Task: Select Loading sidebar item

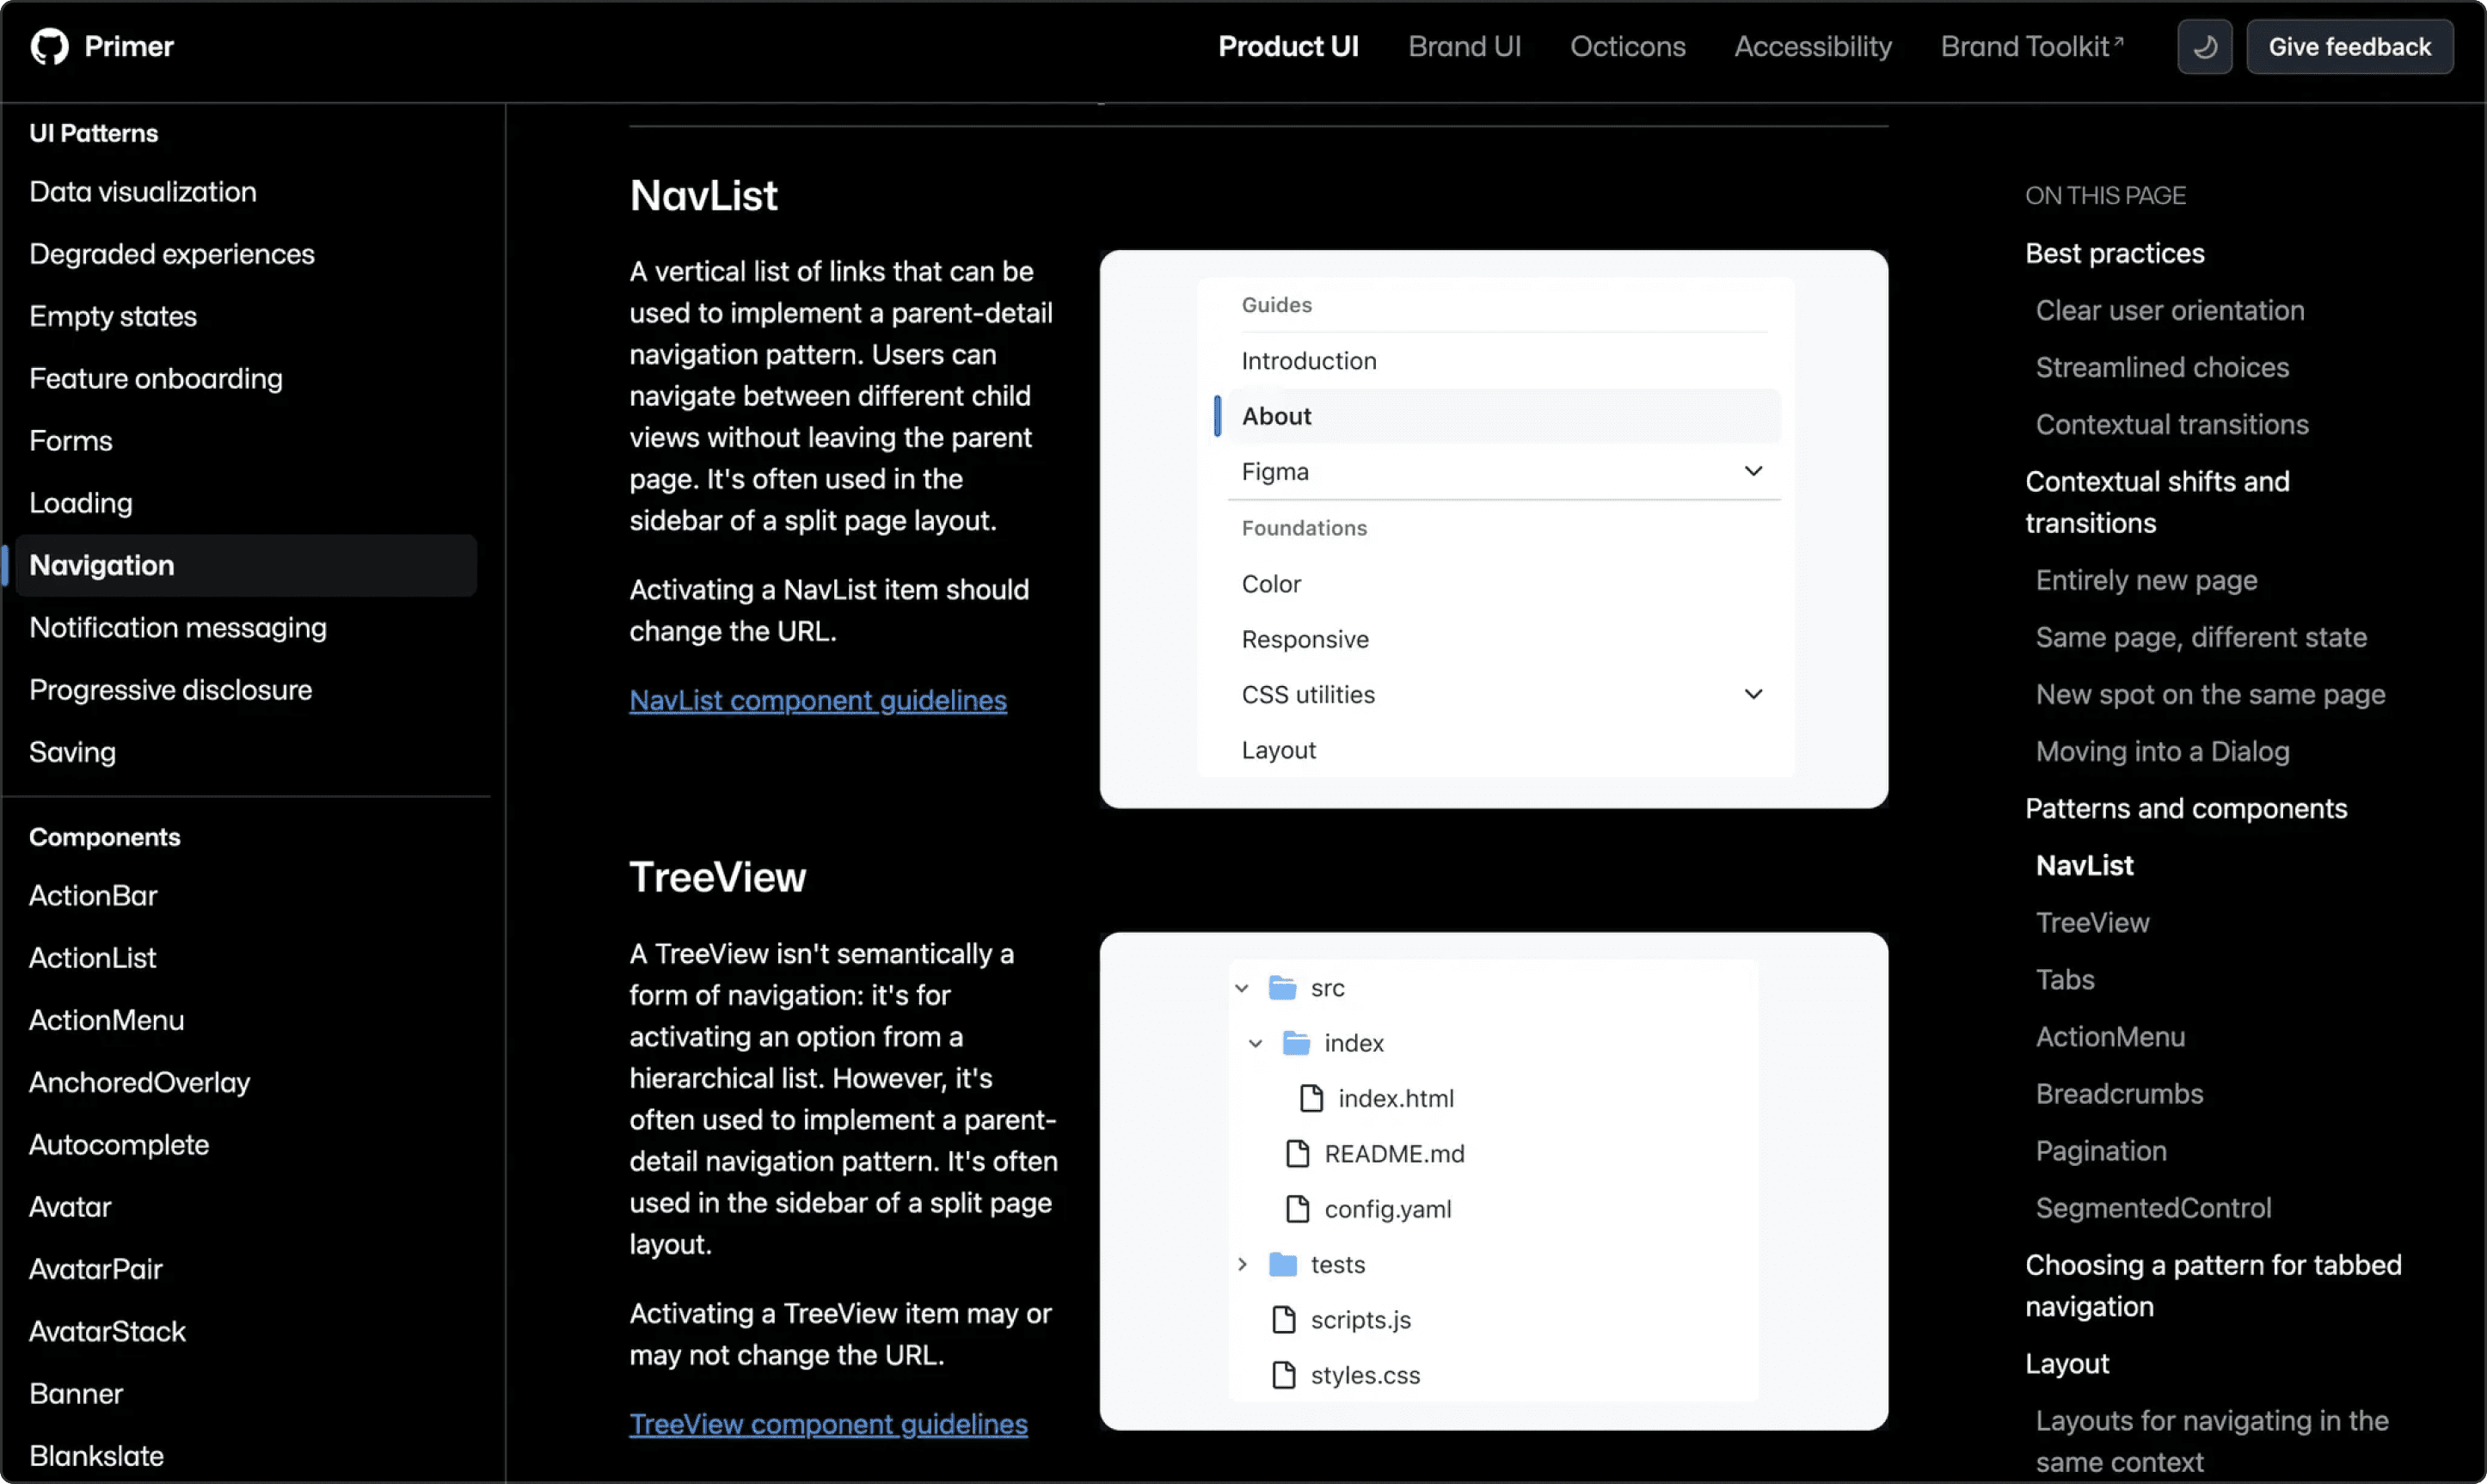Action: click(x=81, y=503)
